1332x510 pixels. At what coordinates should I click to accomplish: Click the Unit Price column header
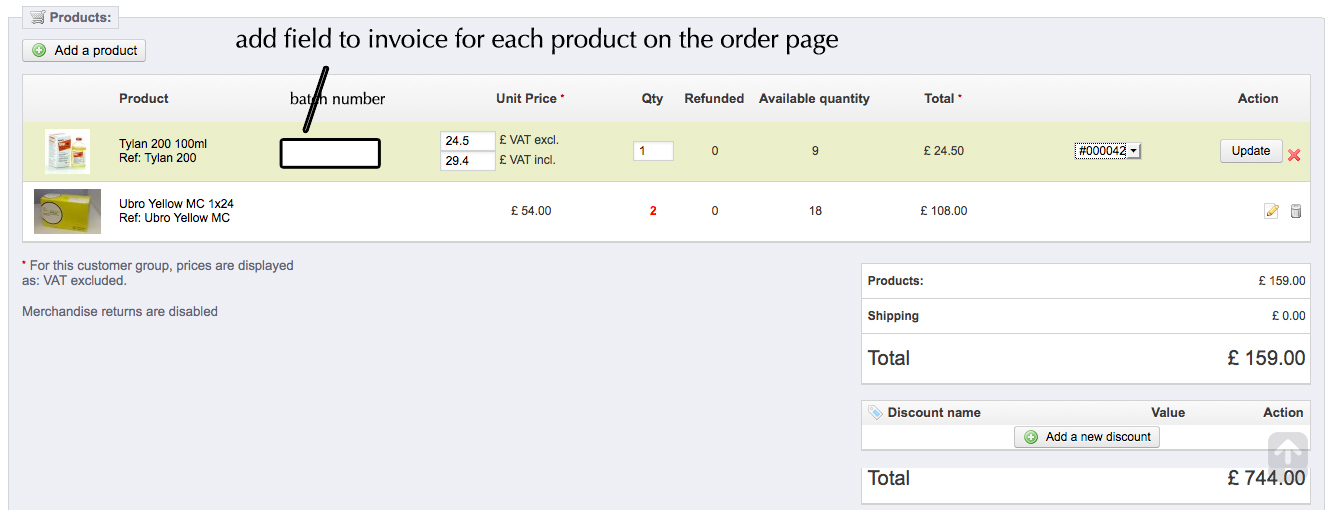[527, 99]
